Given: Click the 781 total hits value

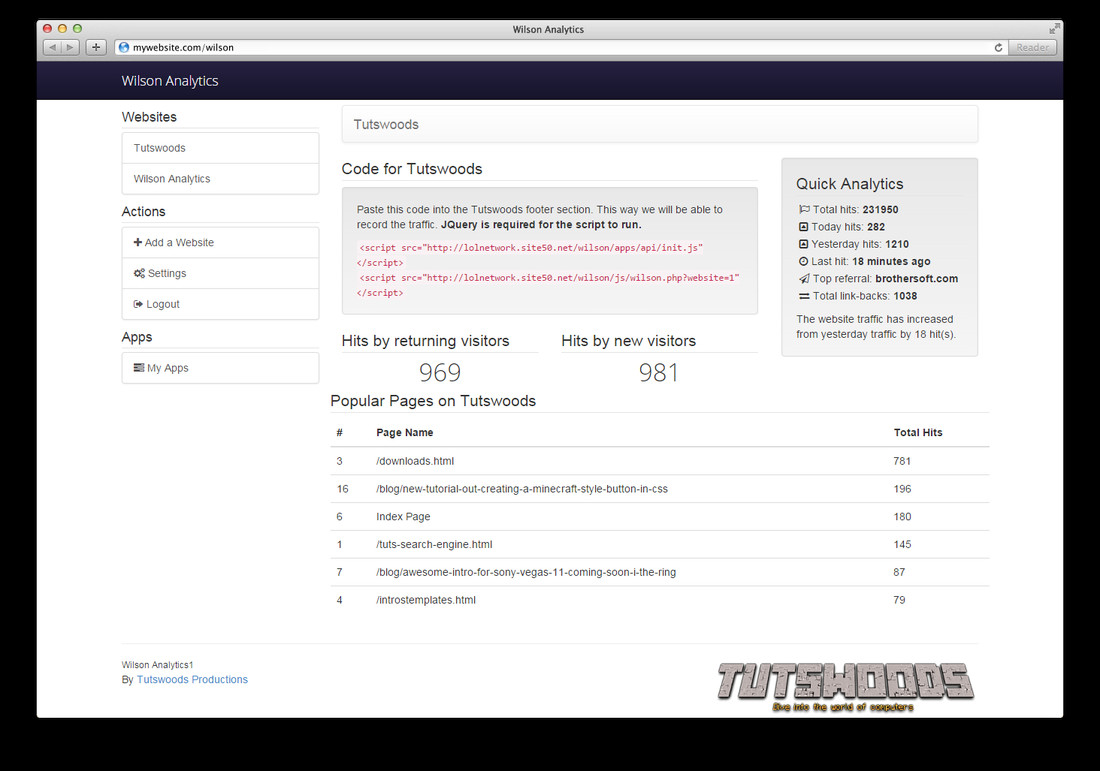Looking at the screenshot, I should (x=902, y=461).
